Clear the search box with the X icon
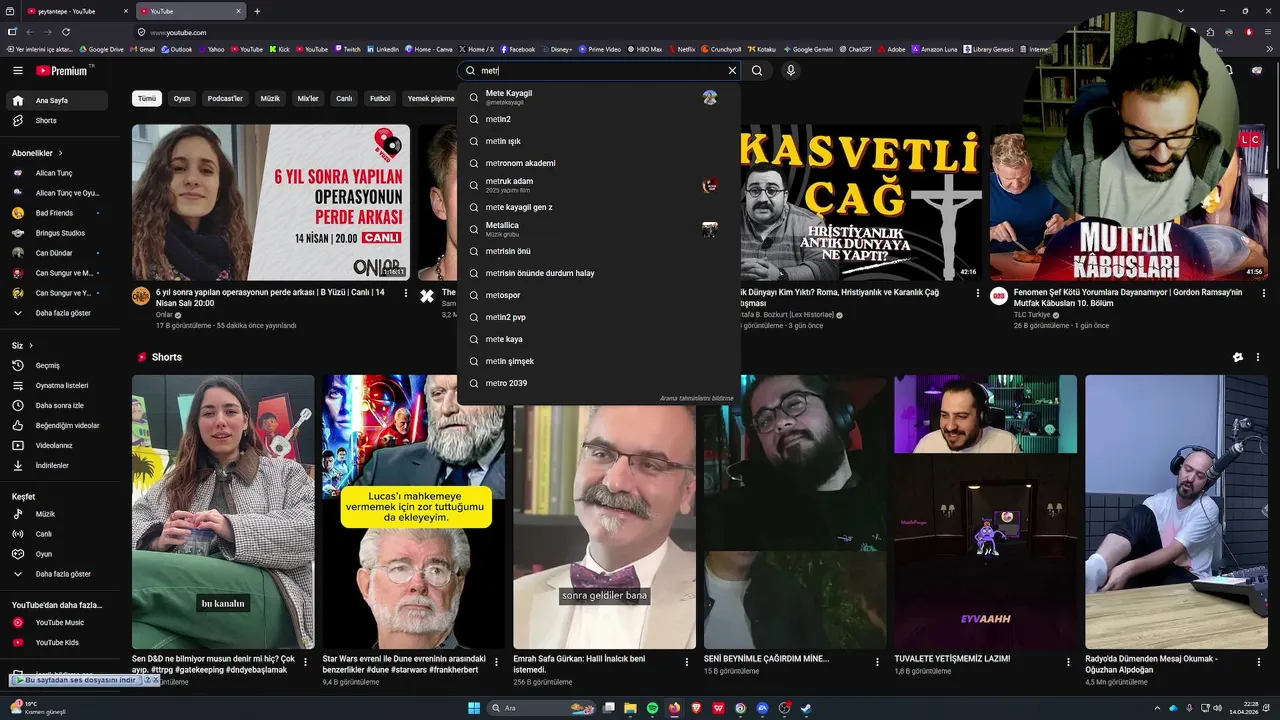 coord(732,71)
